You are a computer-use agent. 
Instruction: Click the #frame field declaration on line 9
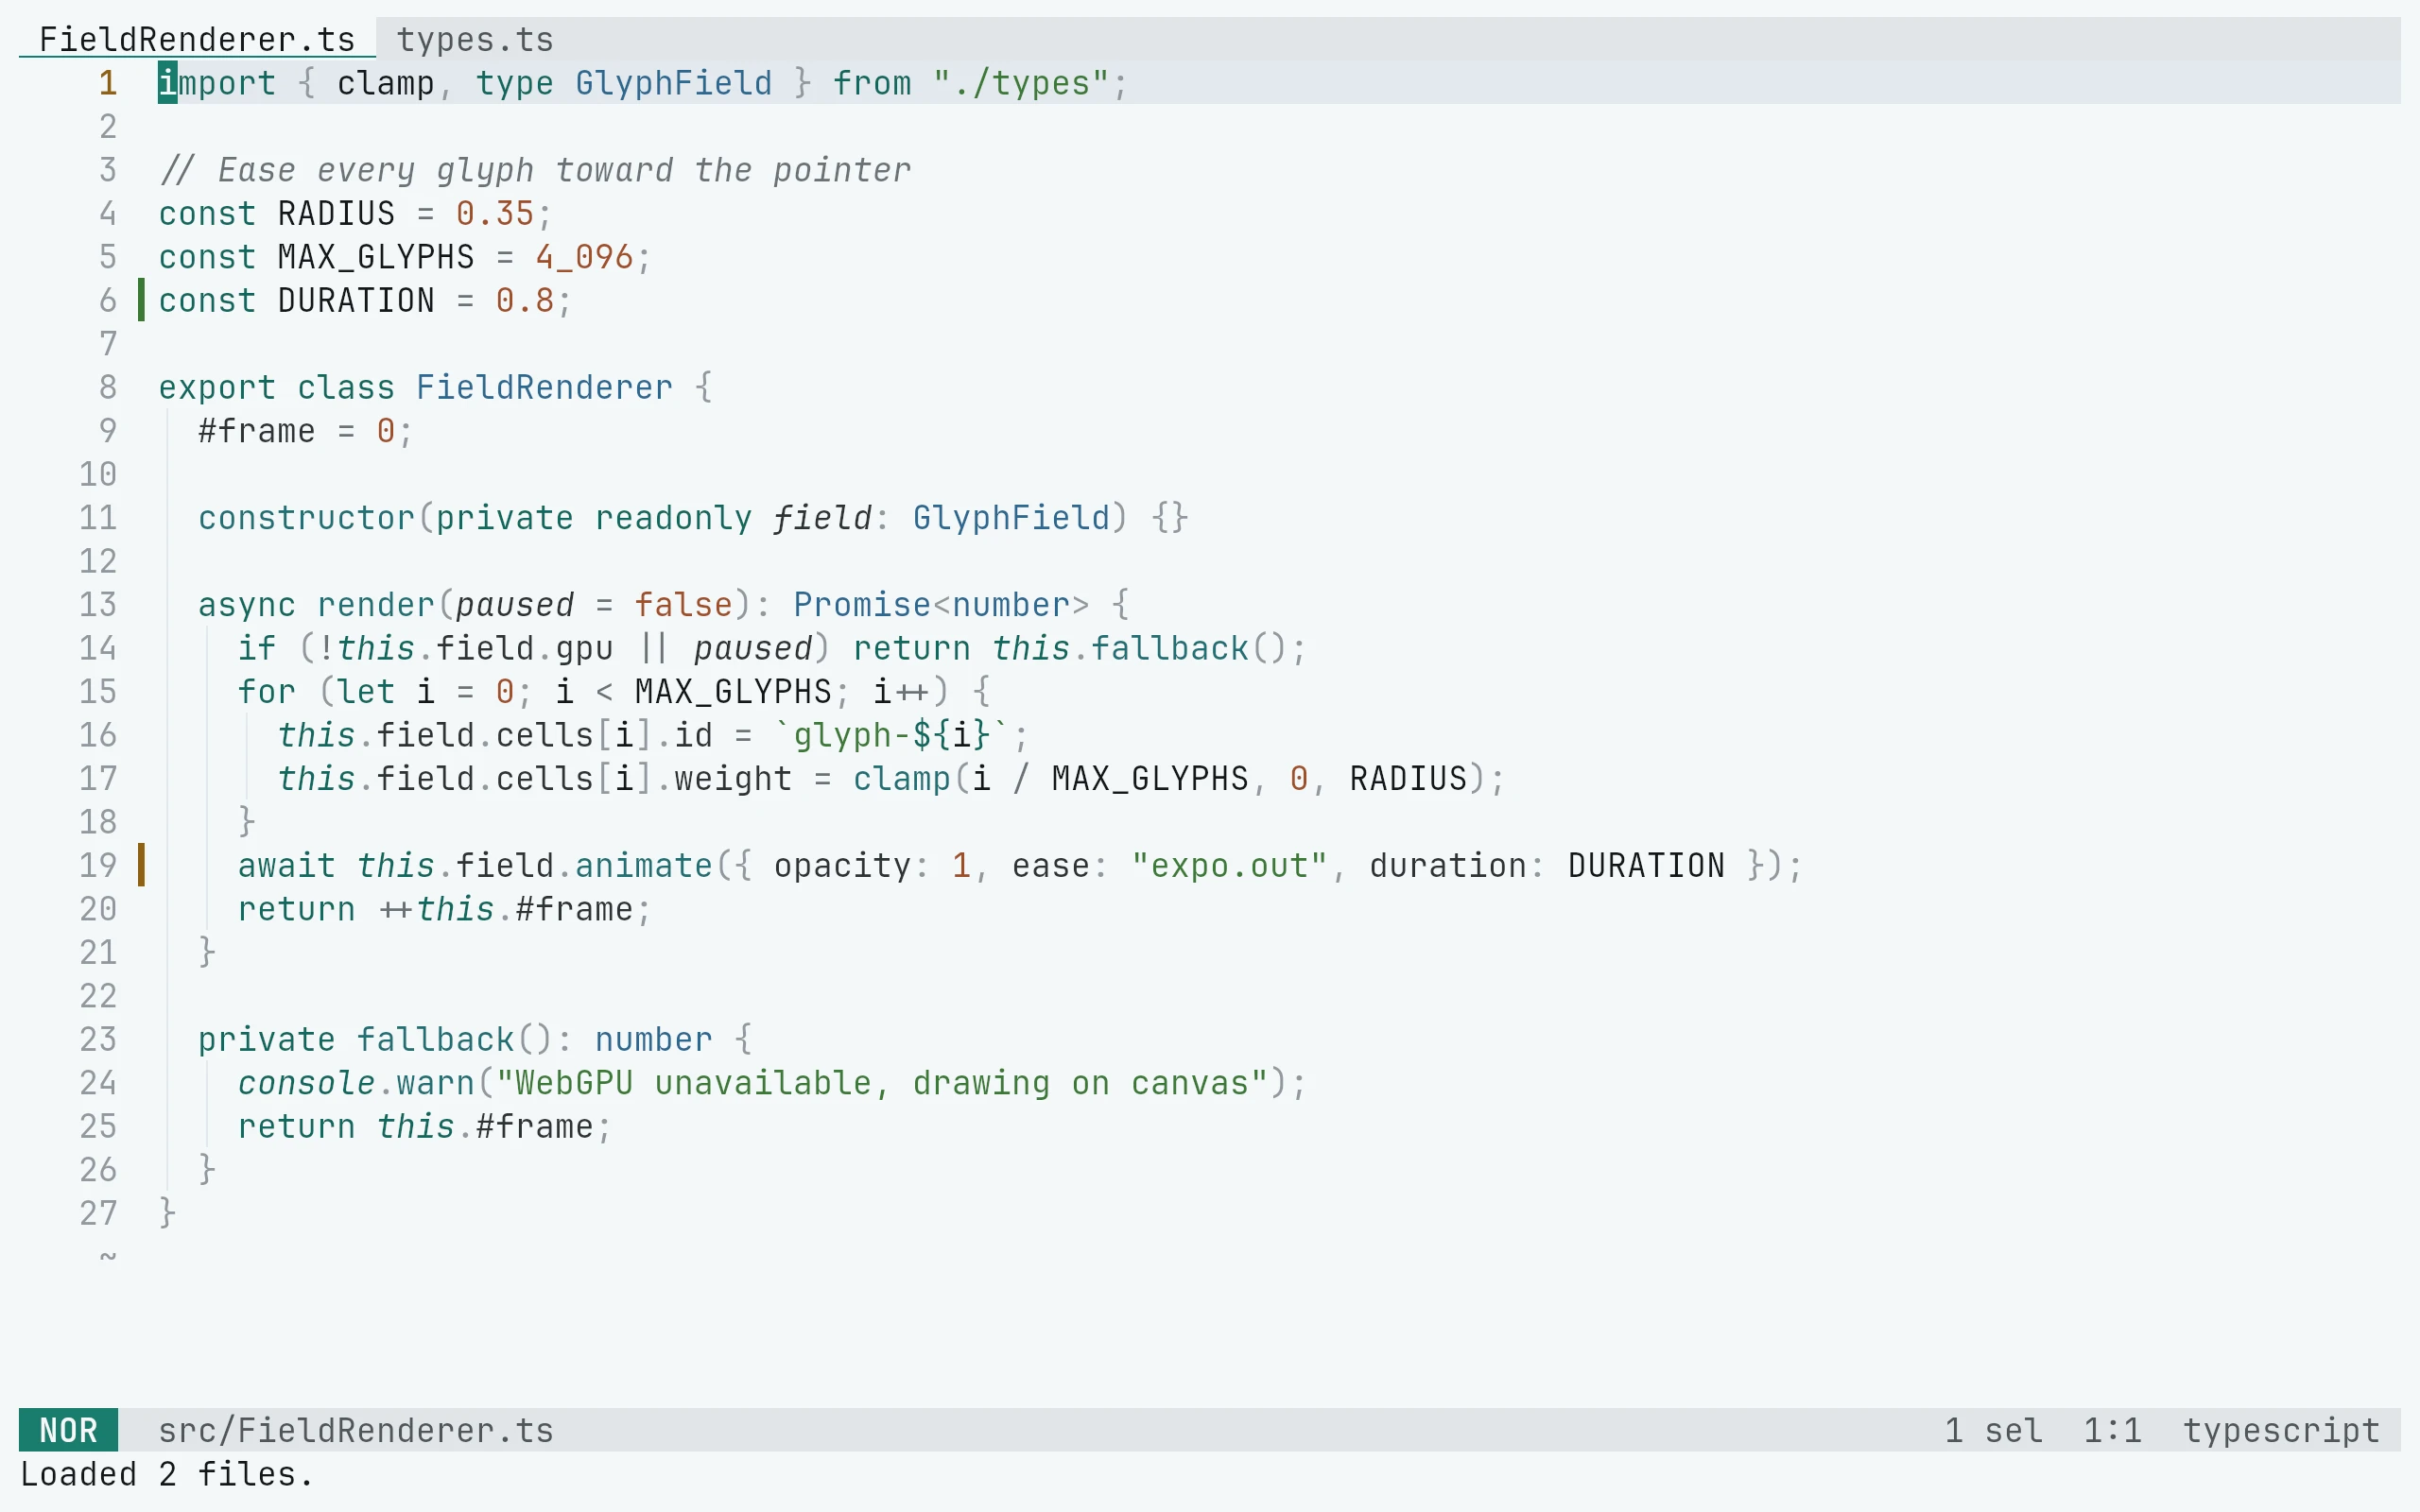click(x=257, y=431)
